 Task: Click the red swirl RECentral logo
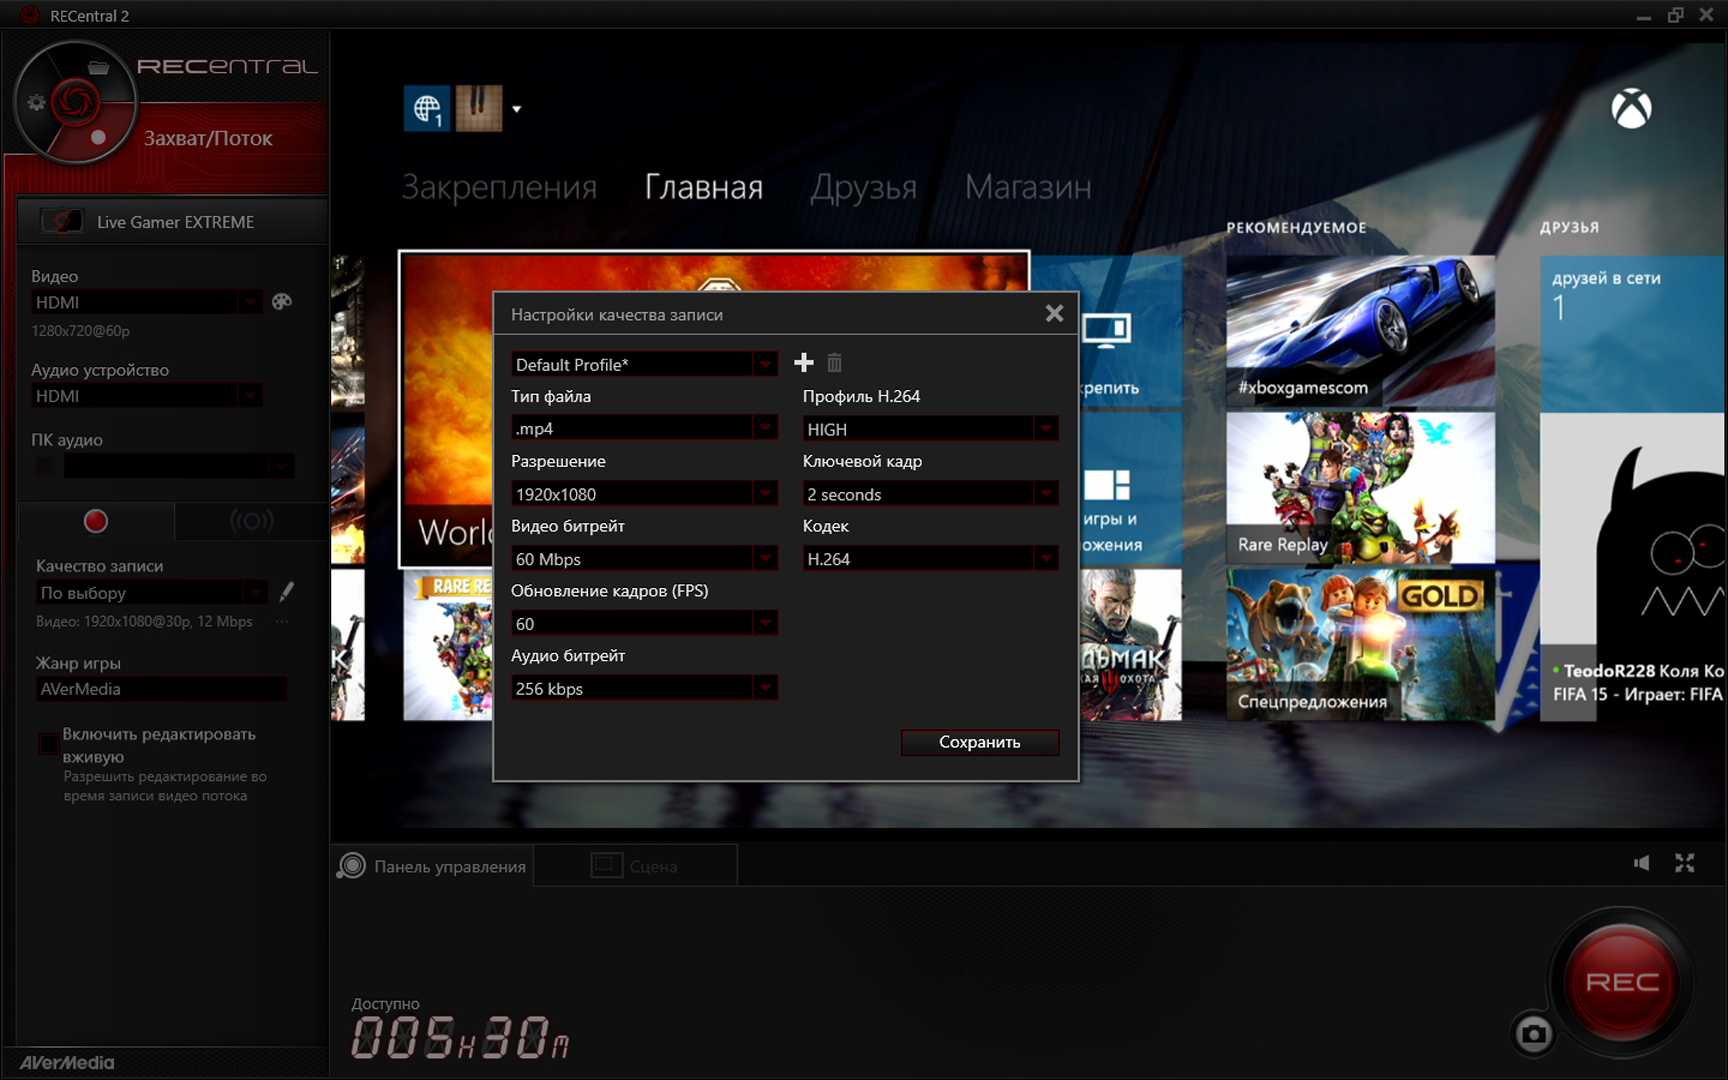[x=75, y=101]
